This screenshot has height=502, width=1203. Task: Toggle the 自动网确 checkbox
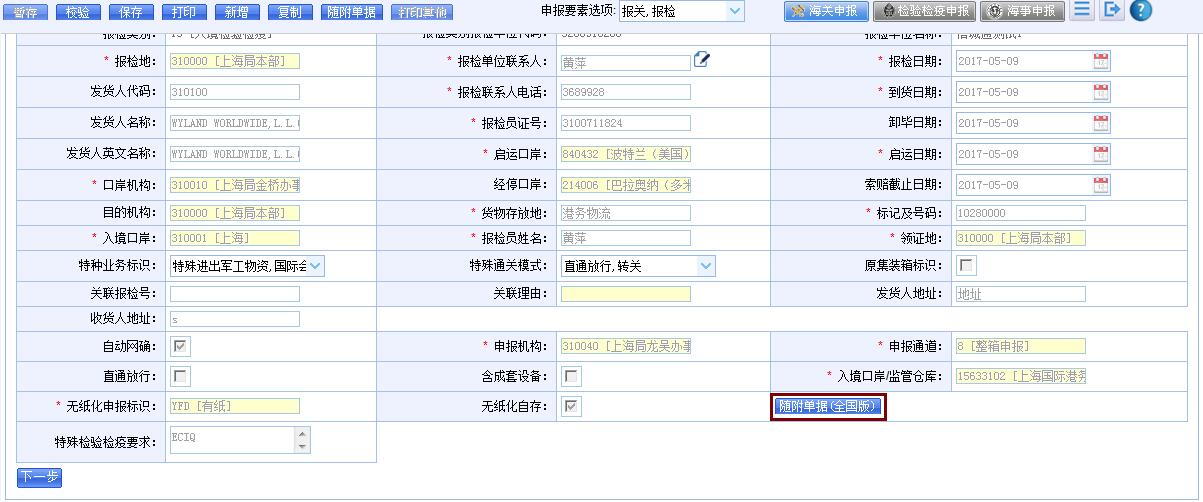pos(180,346)
